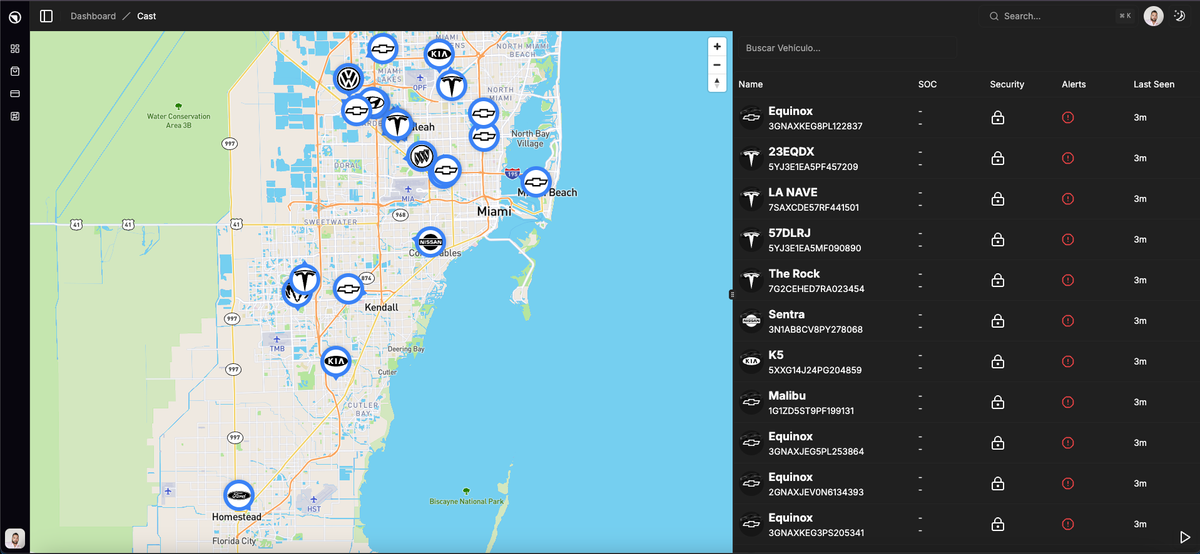Reset map bearing with the compass button
Image resolution: width=1200 pixels, height=554 pixels.
pyautogui.click(x=717, y=82)
